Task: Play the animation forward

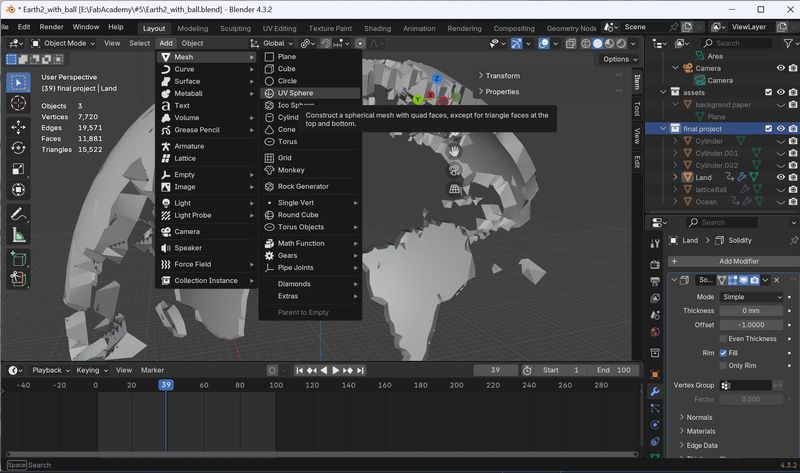Action: 336,370
